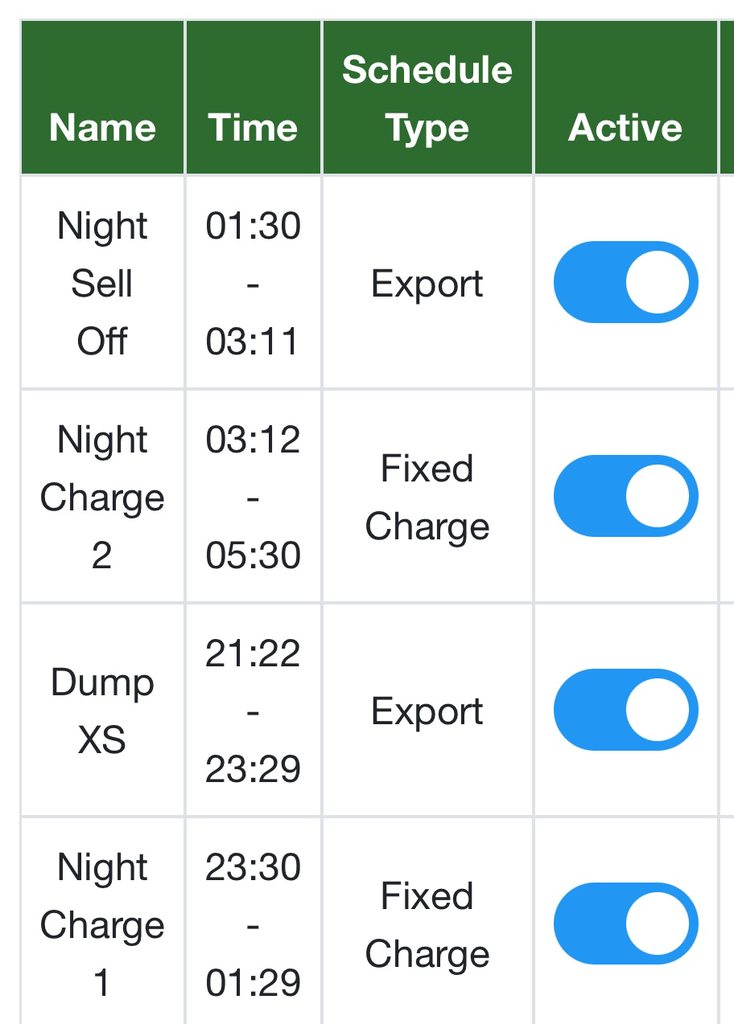Select the Night Charge 1 name cell
Screen dimensions: 734x1024
point(102,924)
